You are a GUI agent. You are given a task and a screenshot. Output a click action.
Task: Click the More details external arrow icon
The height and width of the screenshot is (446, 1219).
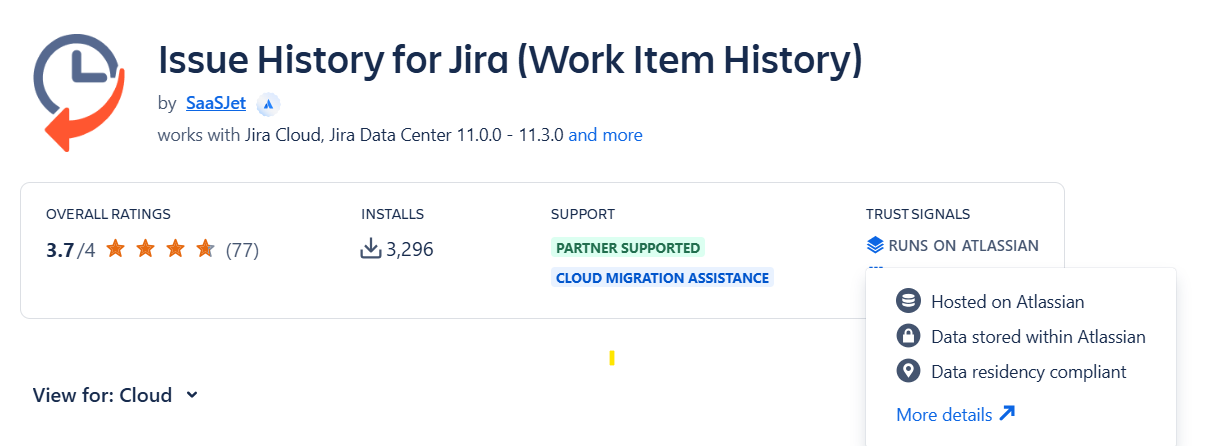tap(1007, 414)
